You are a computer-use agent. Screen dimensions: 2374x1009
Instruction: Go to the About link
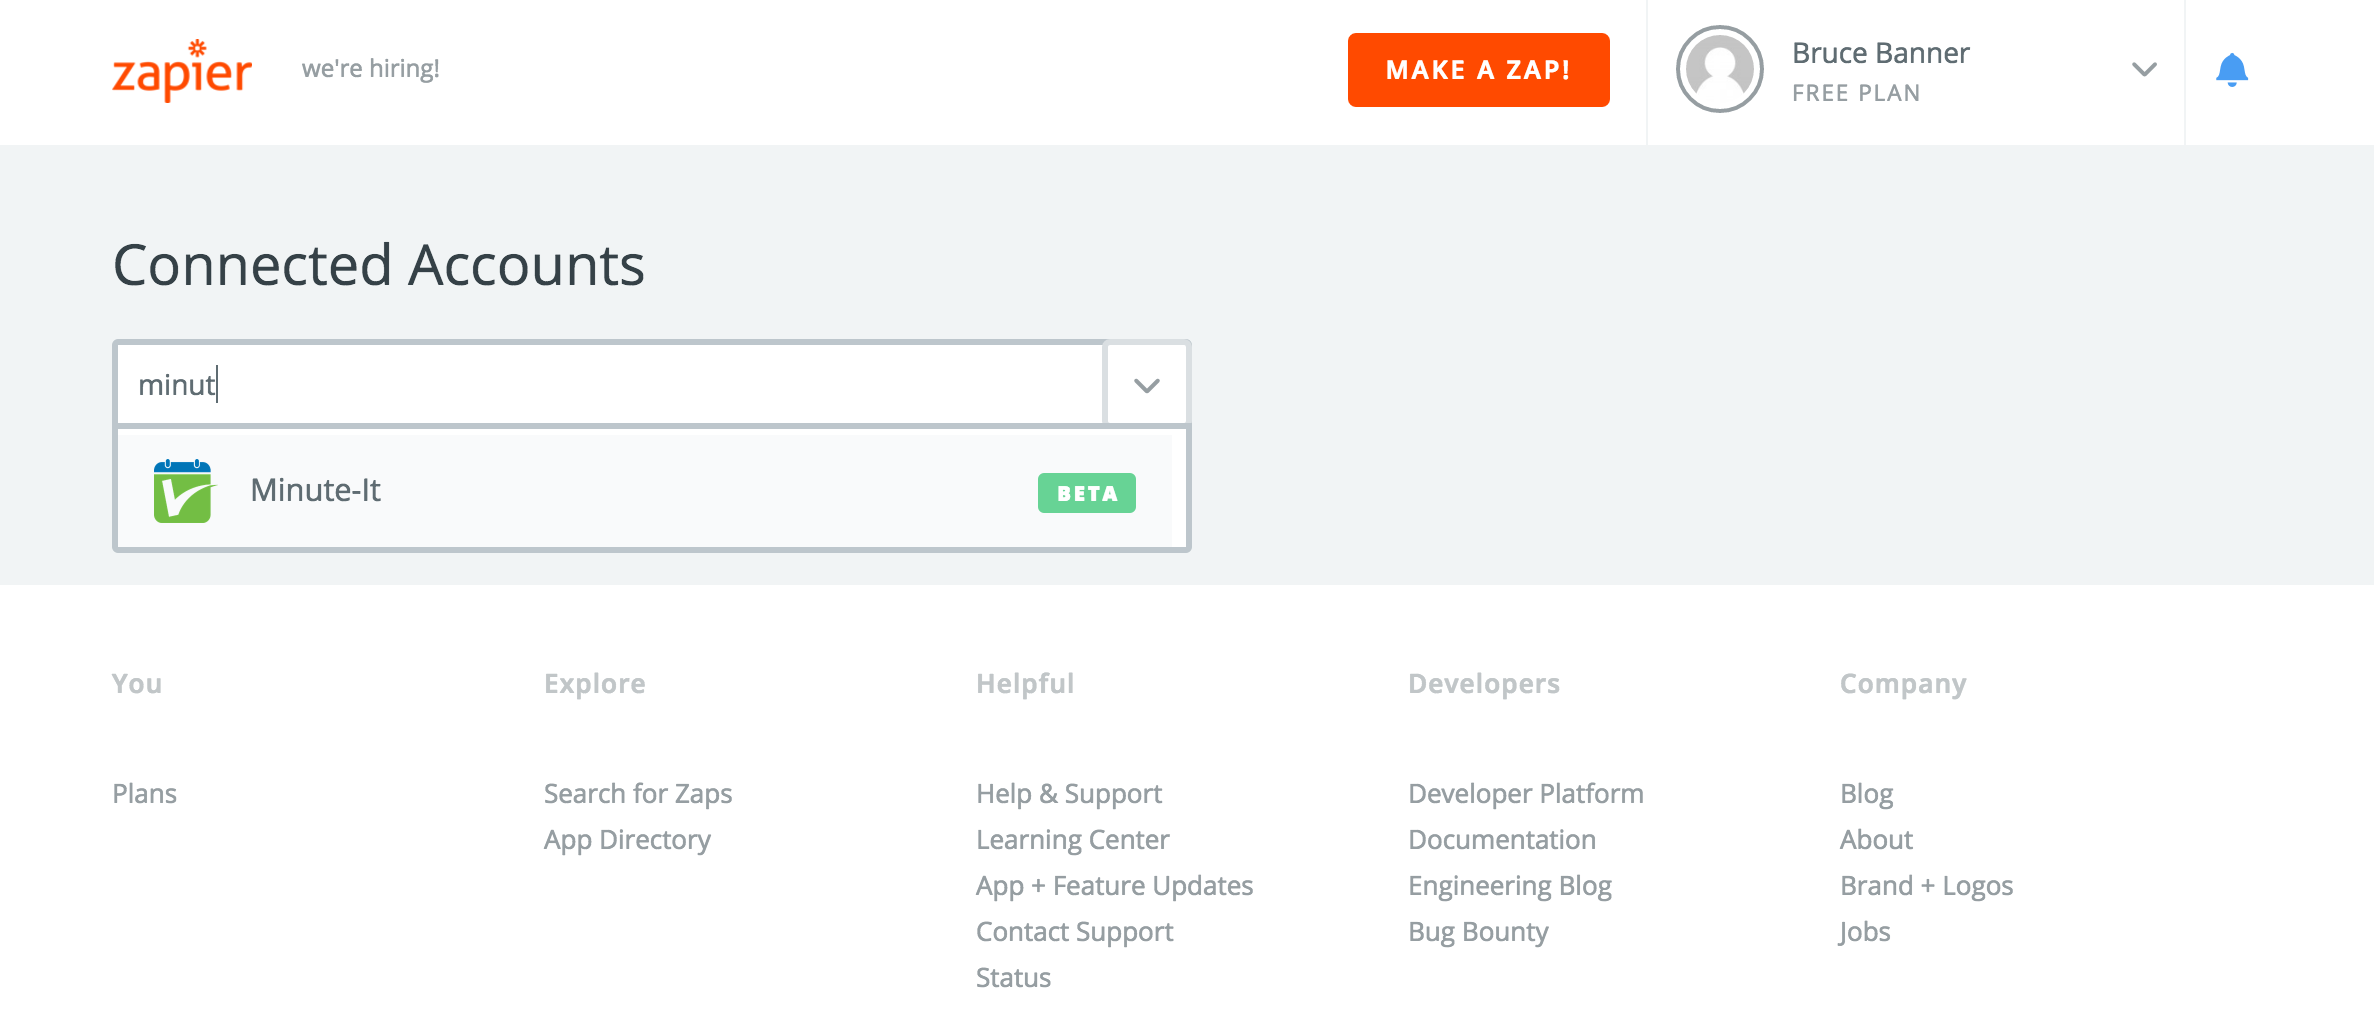[1876, 840]
